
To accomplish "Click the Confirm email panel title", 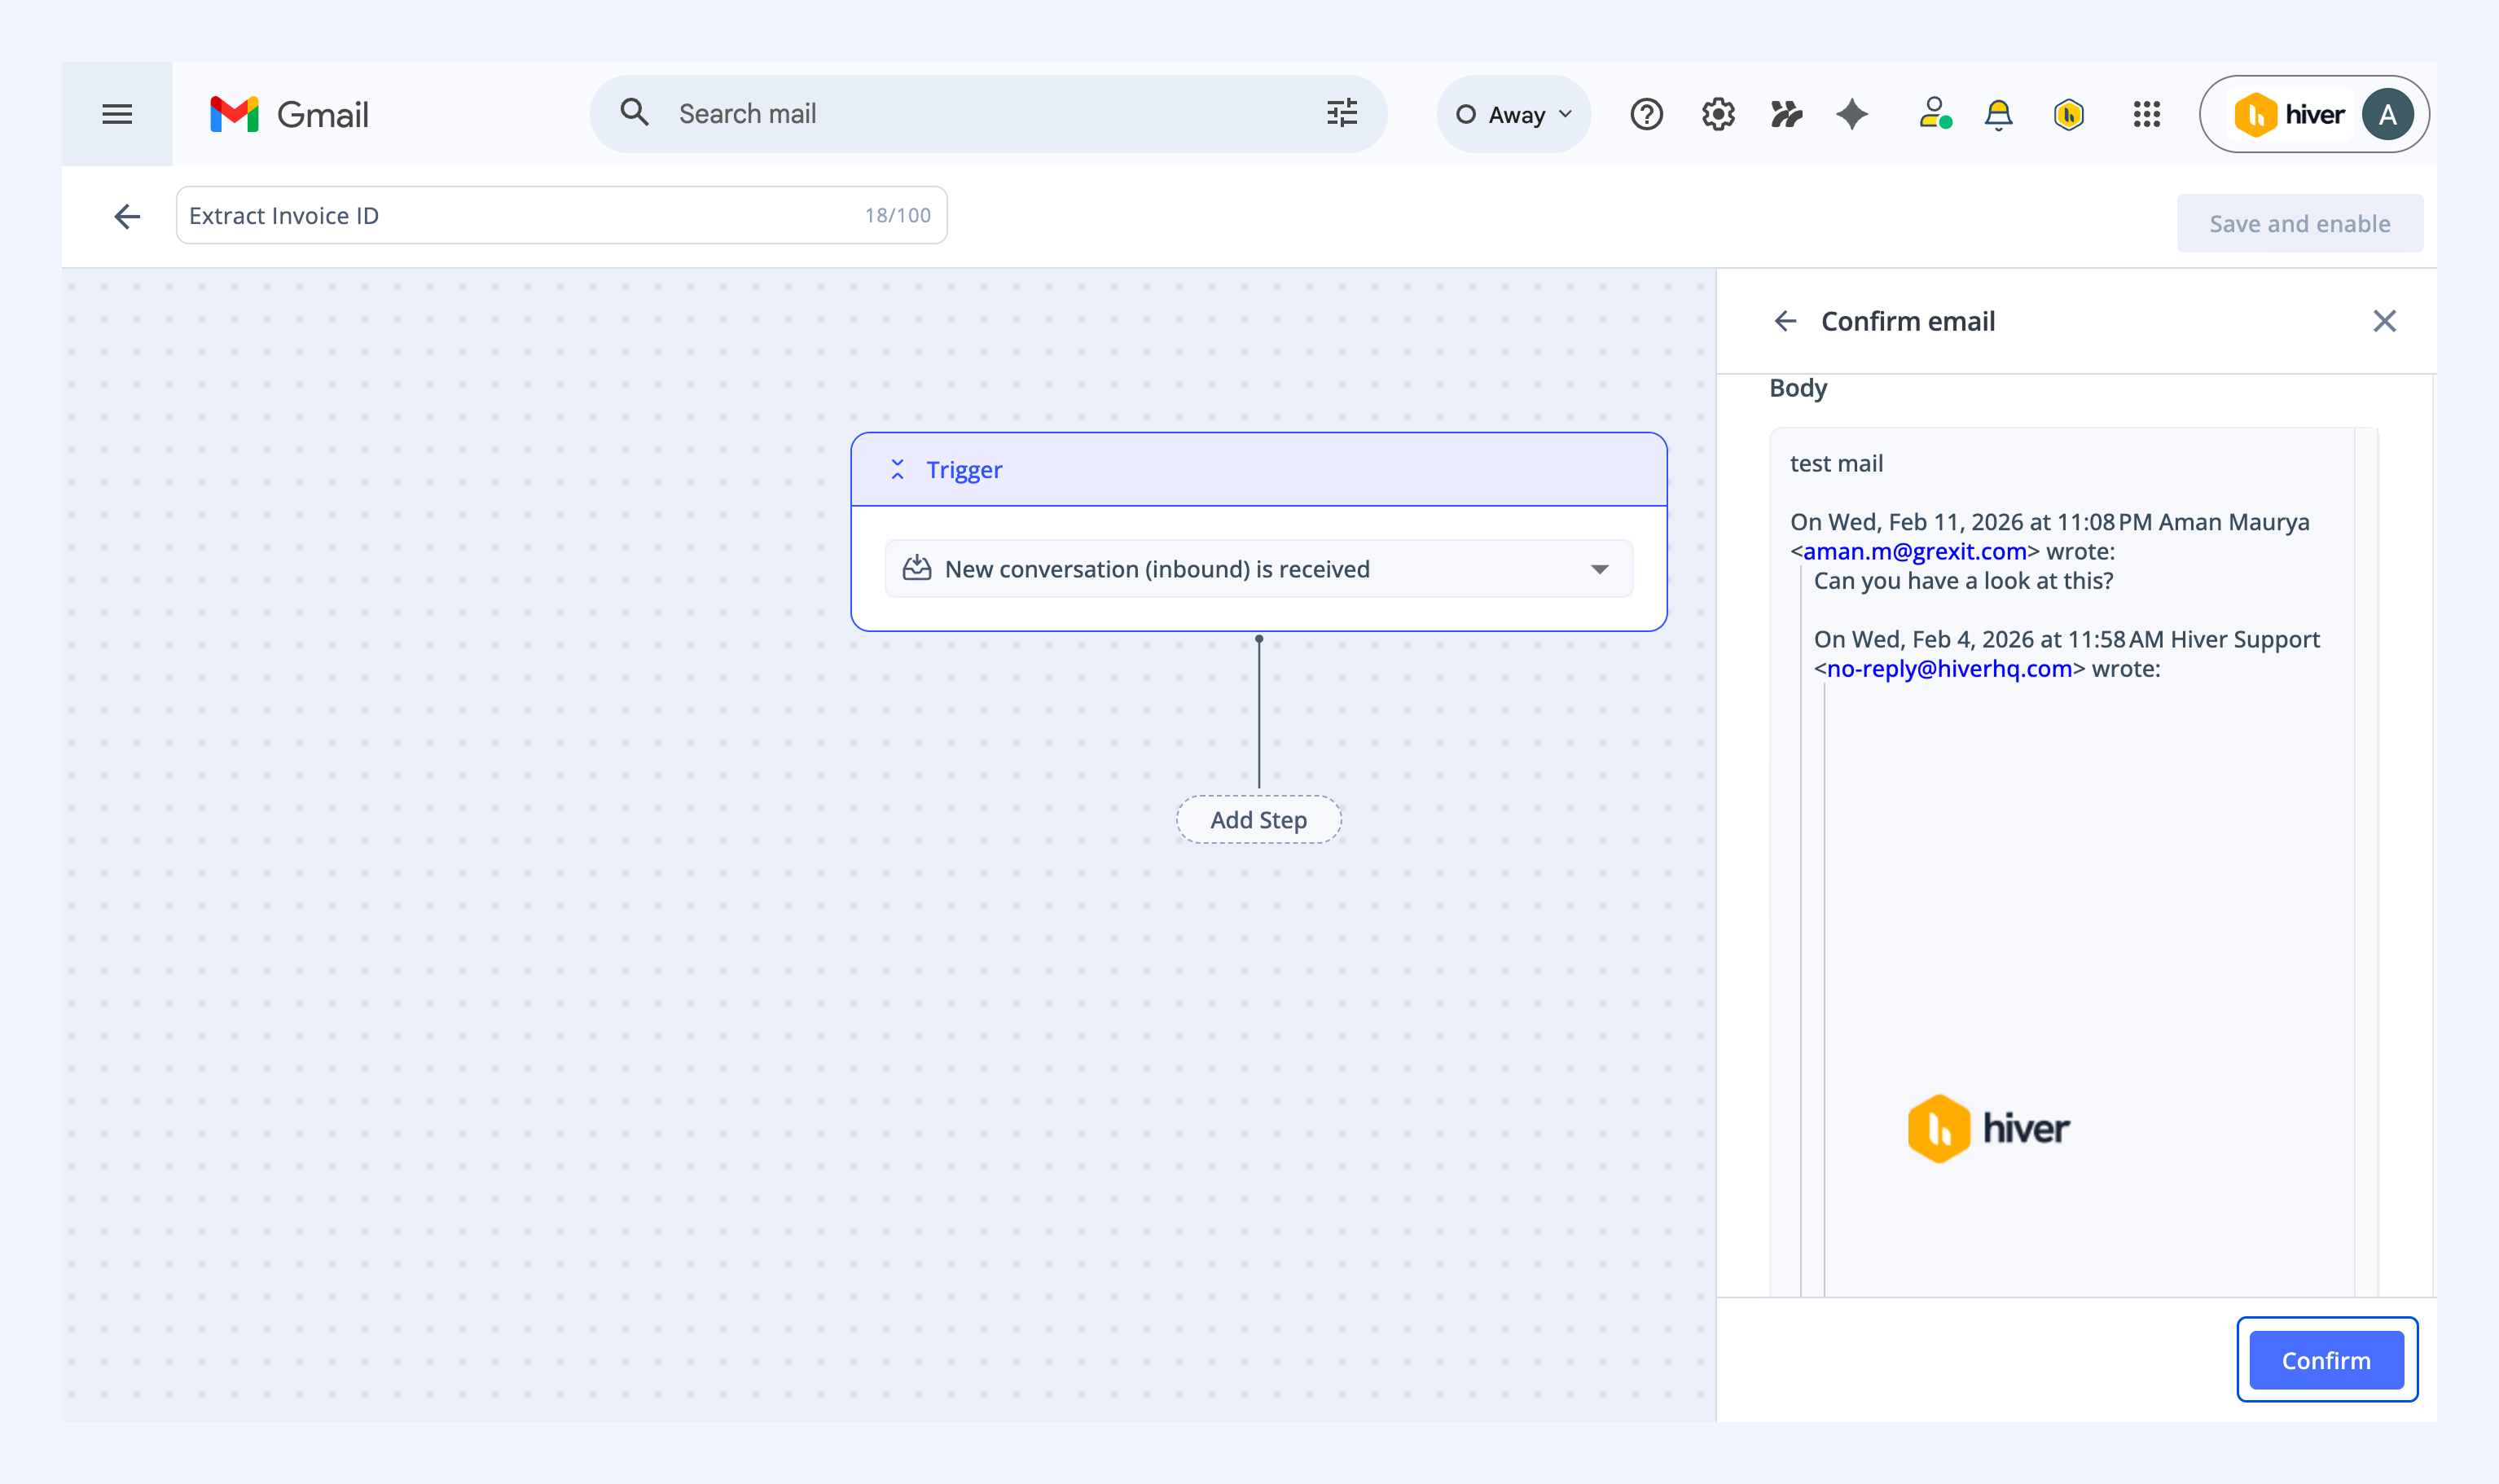I will (x=1907, y=321).
